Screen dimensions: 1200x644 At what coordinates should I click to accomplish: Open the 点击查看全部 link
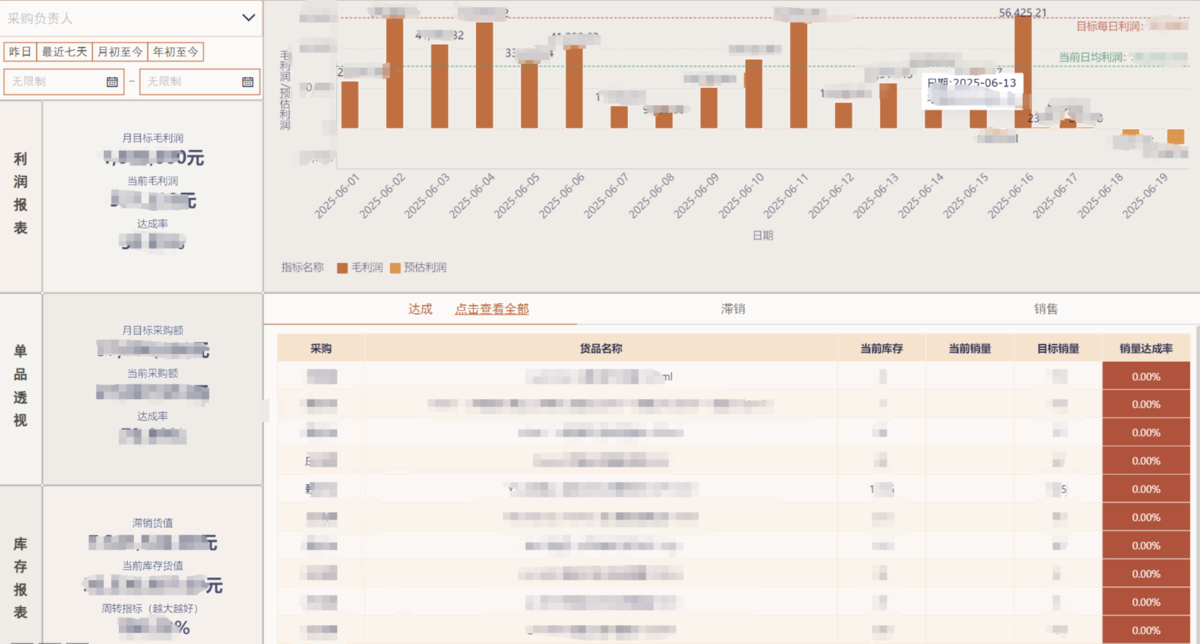492,309
